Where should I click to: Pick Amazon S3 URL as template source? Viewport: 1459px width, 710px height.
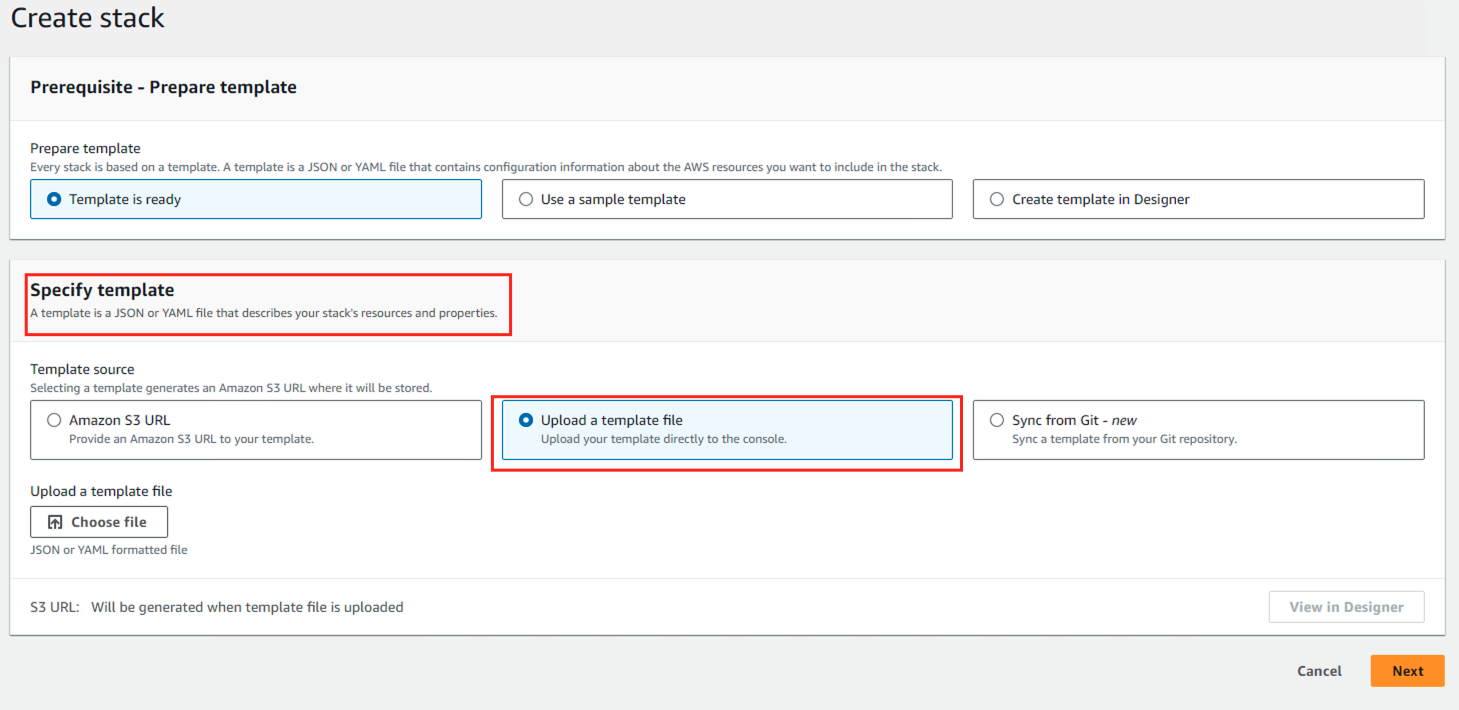54,421
